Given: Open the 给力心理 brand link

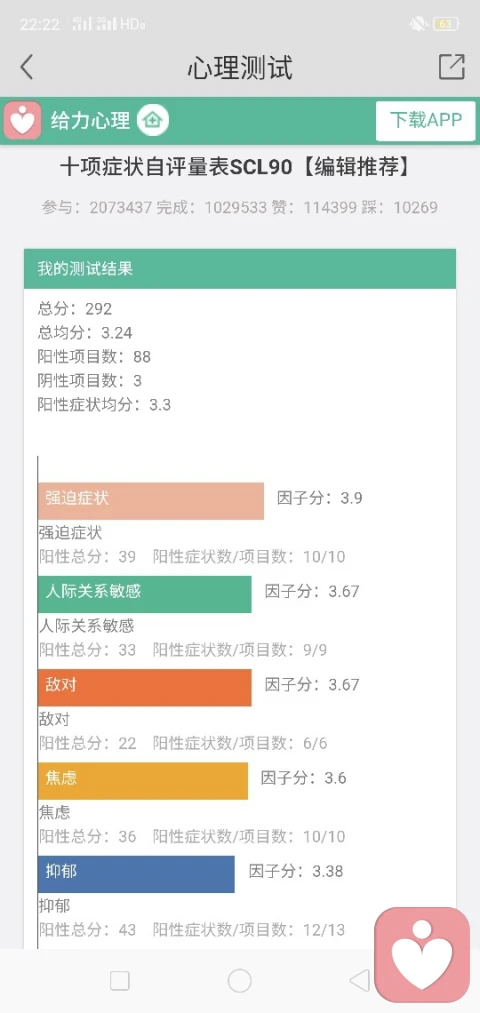Looking at the screenshot, I should 90,120.
